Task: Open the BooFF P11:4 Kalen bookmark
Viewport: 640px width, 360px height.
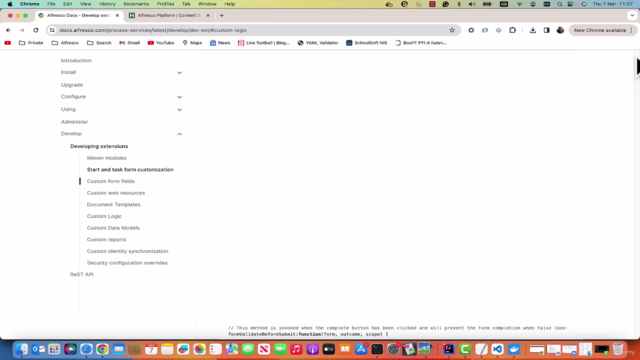Action: point(421,43)
